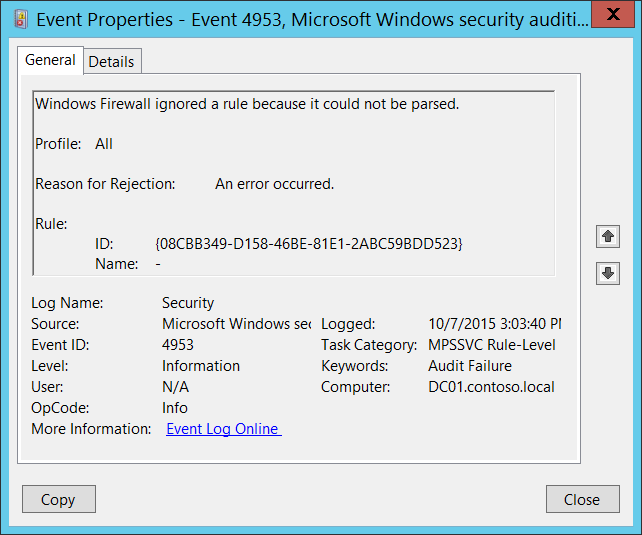Click the rule ID GUID text
Screen dimensions: 642x535
pos(308,244)
